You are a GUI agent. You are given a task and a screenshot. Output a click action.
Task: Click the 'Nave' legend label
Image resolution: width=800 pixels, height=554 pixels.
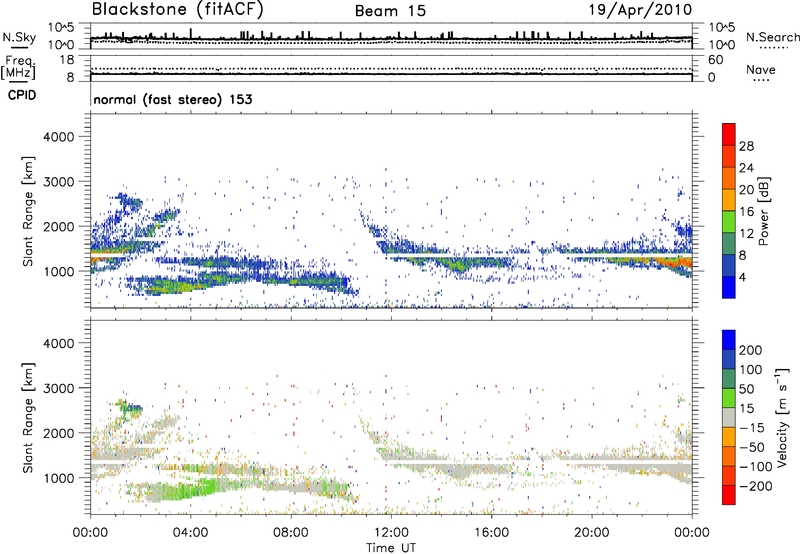(761, 70)
